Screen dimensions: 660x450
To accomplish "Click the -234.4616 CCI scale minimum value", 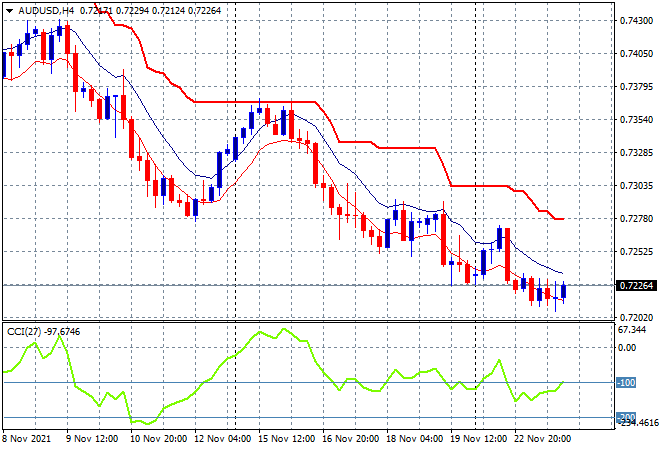I will pyautogui.click(x=637, y=423).
